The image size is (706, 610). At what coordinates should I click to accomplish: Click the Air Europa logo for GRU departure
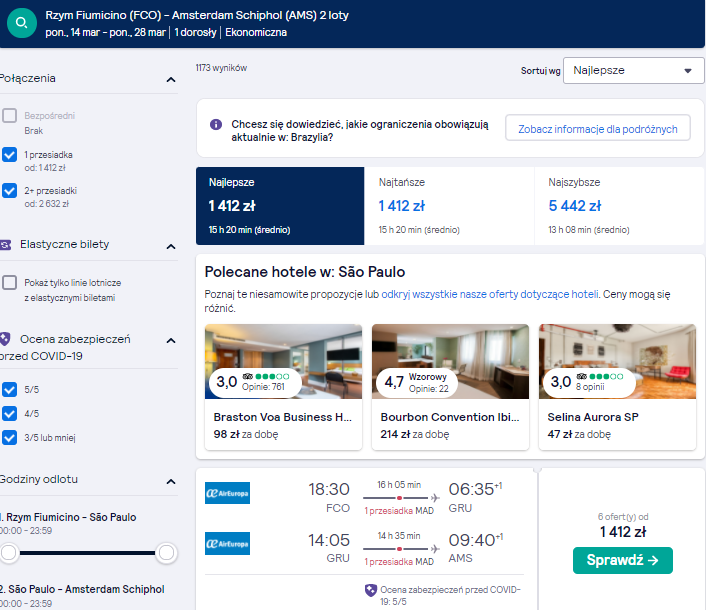[x=227, y=543]
